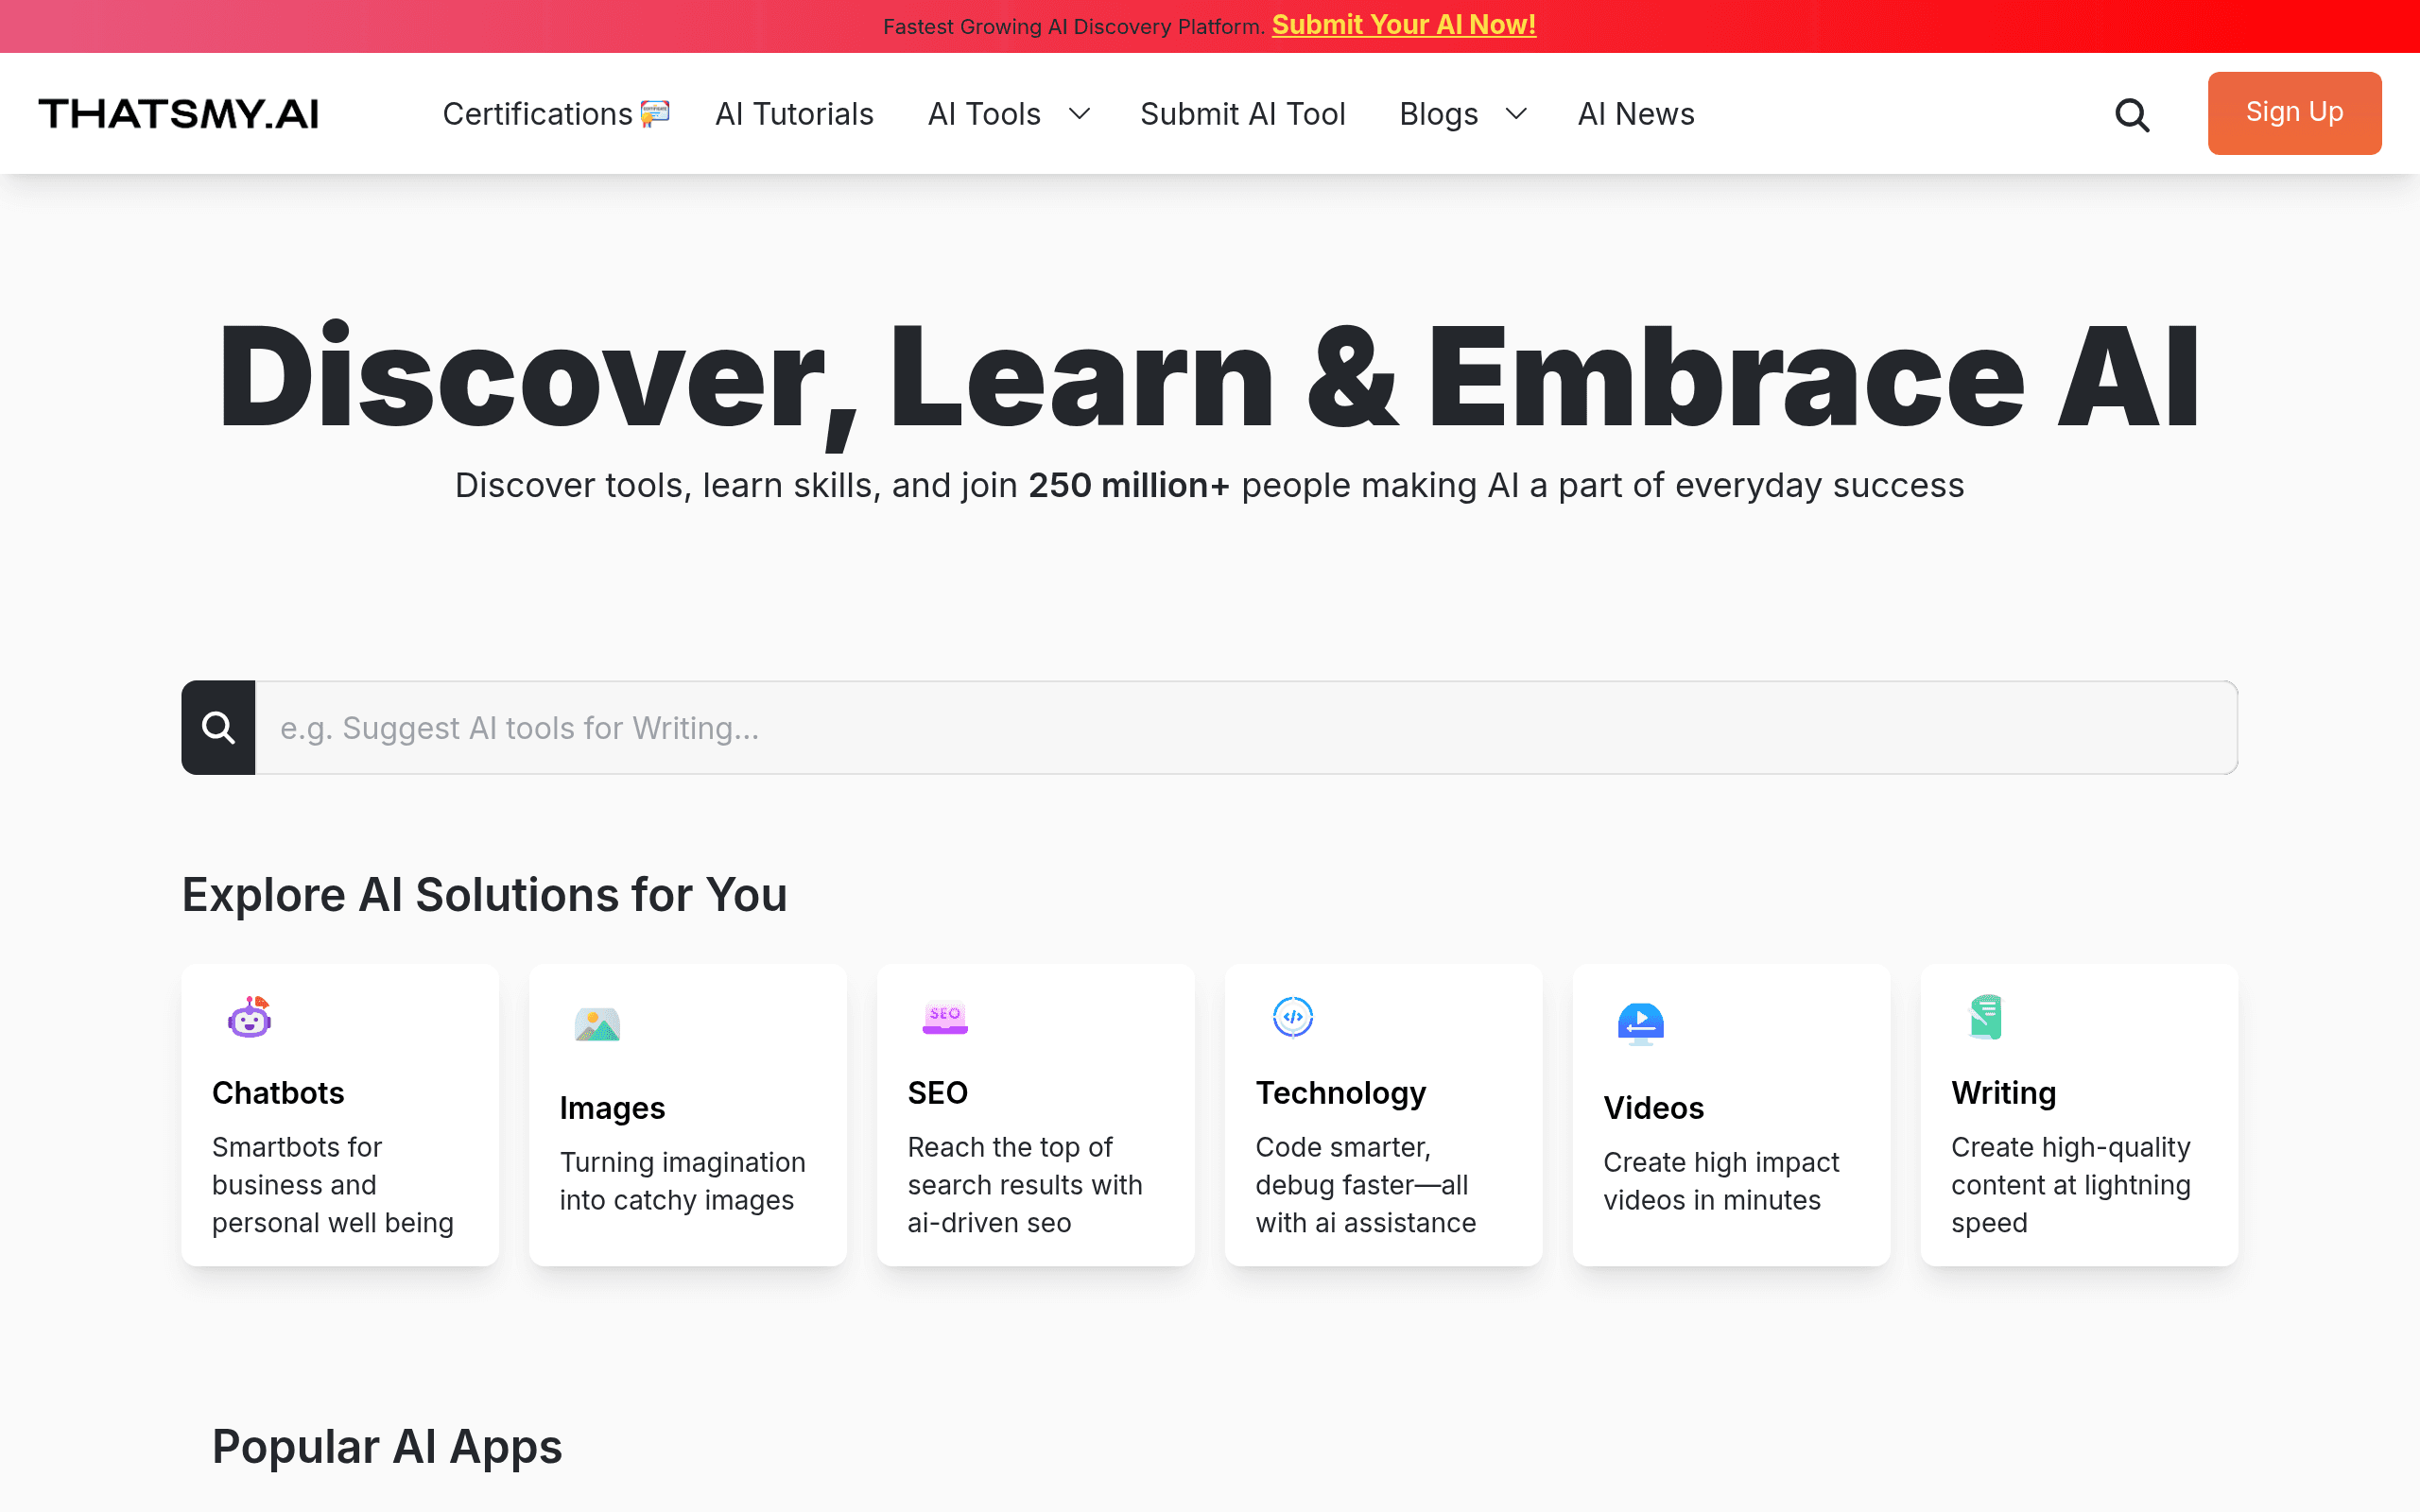The width and height of the screenshot is (2420, 1512).
Task: Open the SEO category heading
Action: [x=937, y=1093]
